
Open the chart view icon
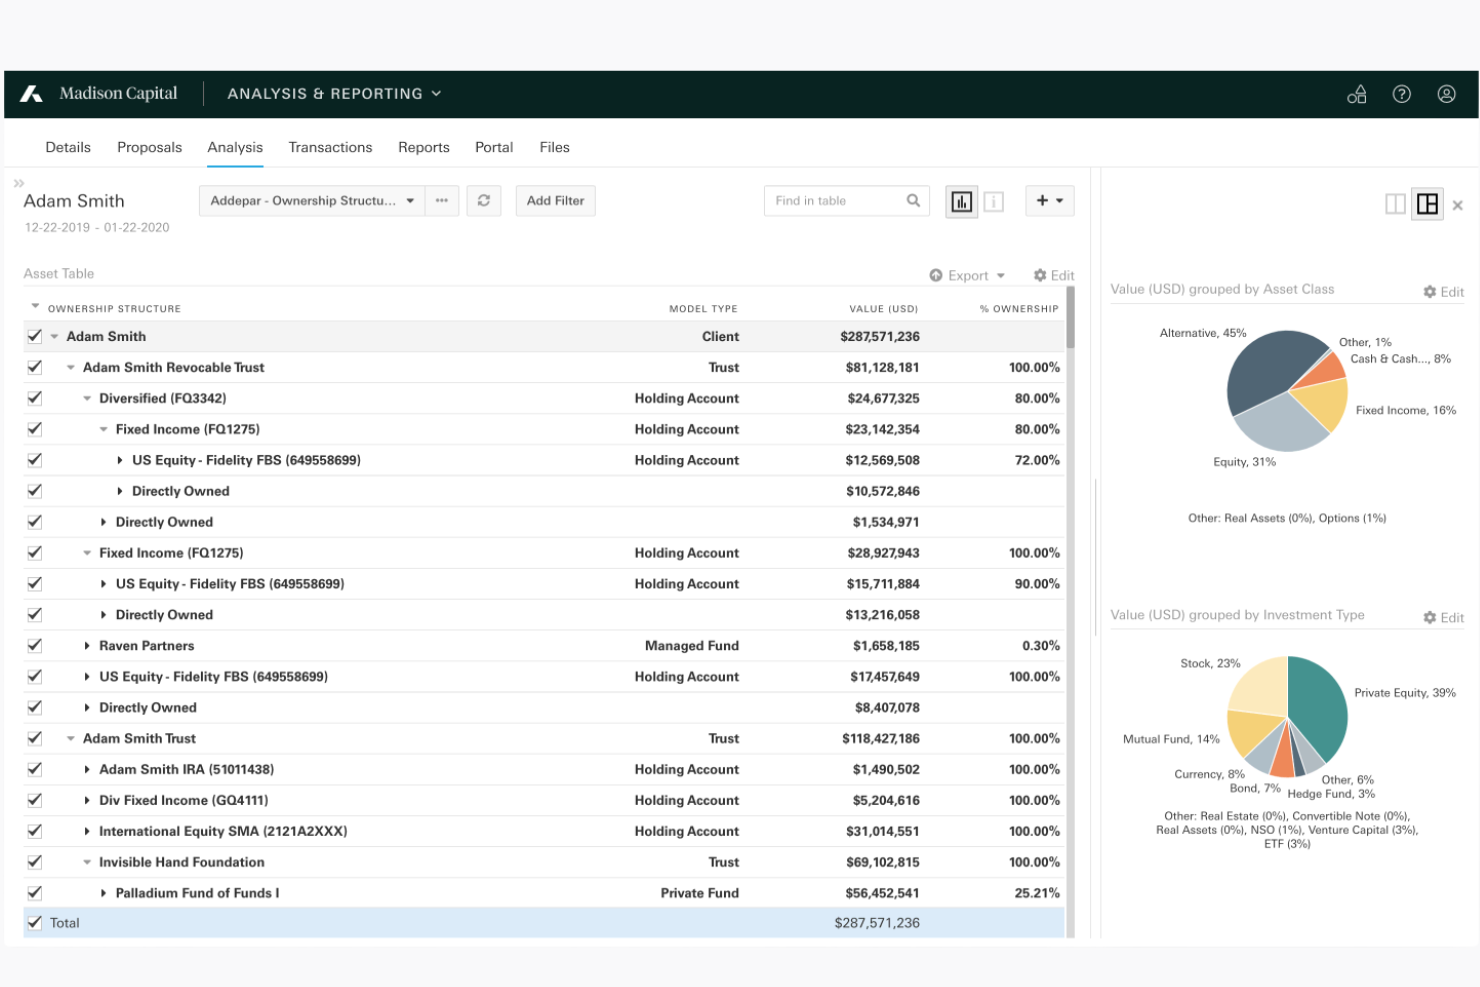(x=961, y=201)
